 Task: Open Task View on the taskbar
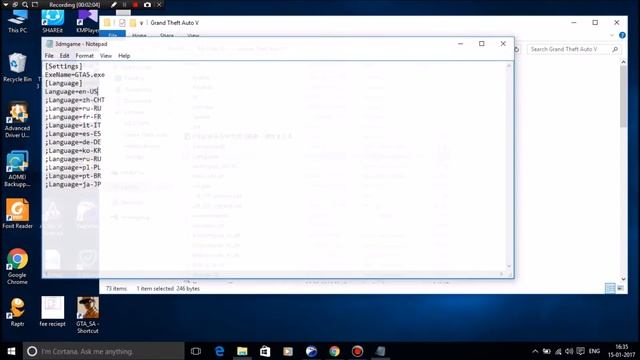click(196, 351)
